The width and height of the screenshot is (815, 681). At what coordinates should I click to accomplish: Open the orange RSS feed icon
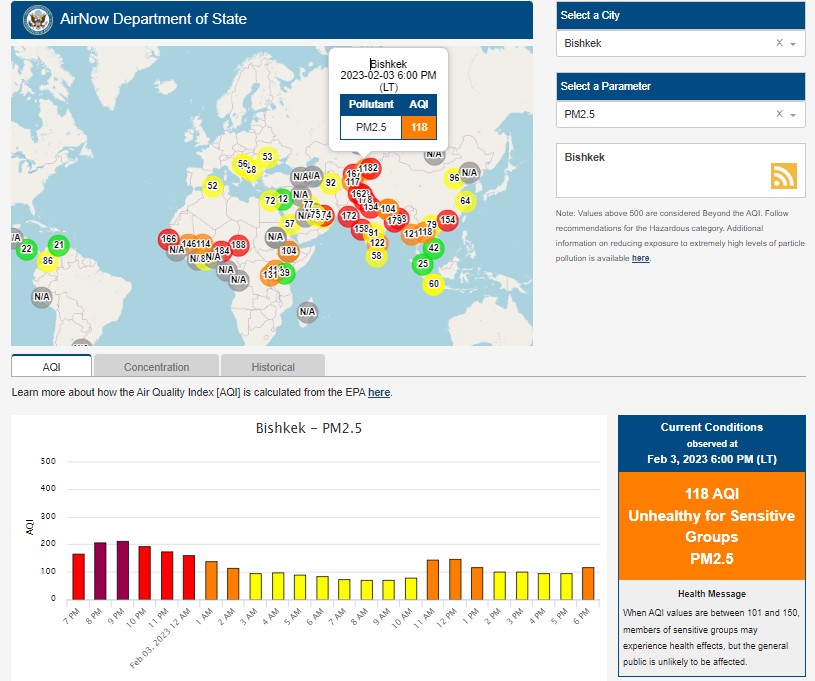tap(783, 176)
